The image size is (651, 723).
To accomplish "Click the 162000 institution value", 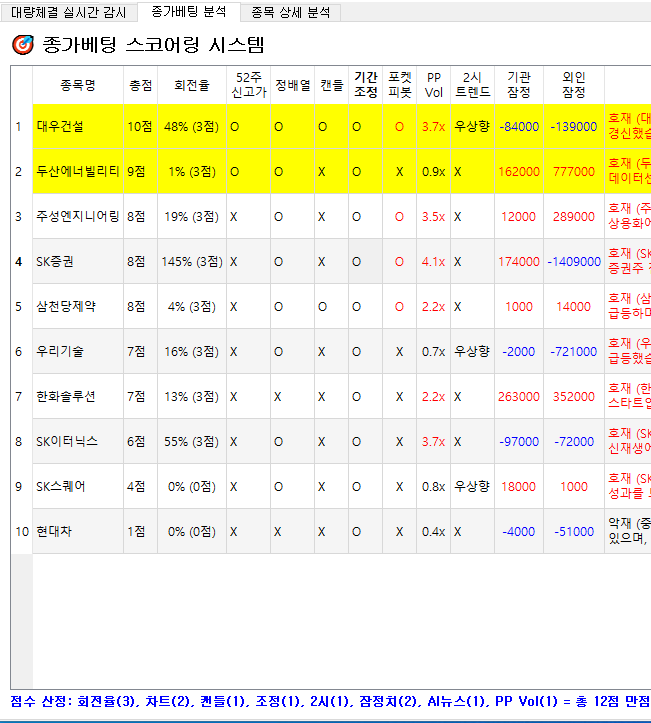I will (519, 172).
